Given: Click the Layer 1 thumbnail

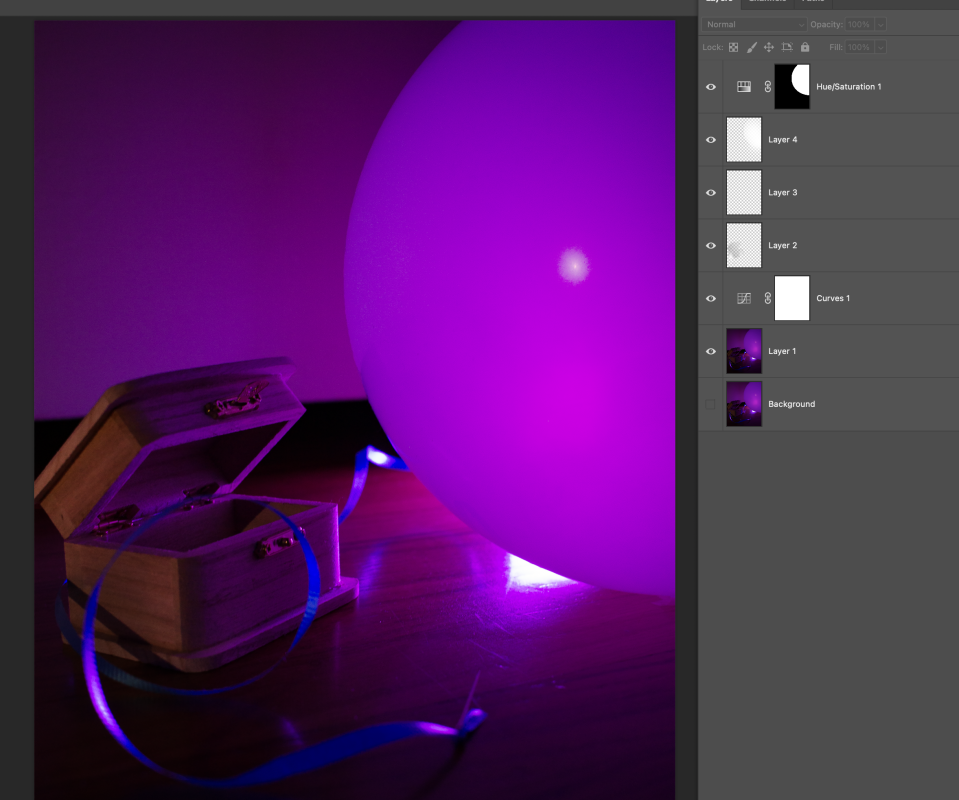Looking at the screenshot, I should pyautogui.click(x=744, y=351).
